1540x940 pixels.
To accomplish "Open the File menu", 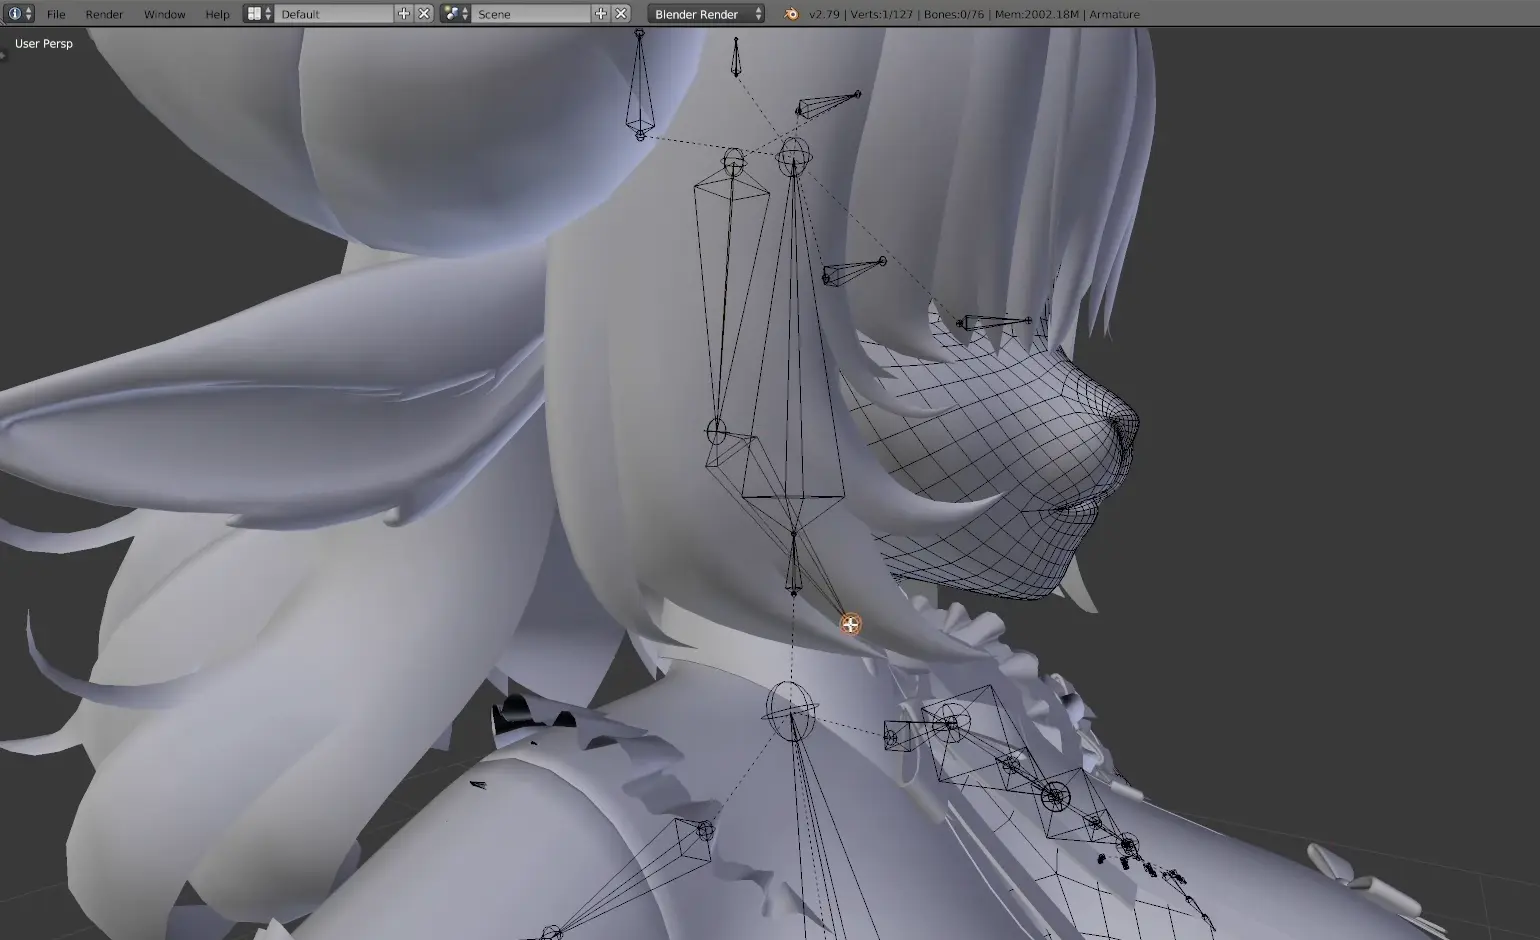I will tap(56, 14).
